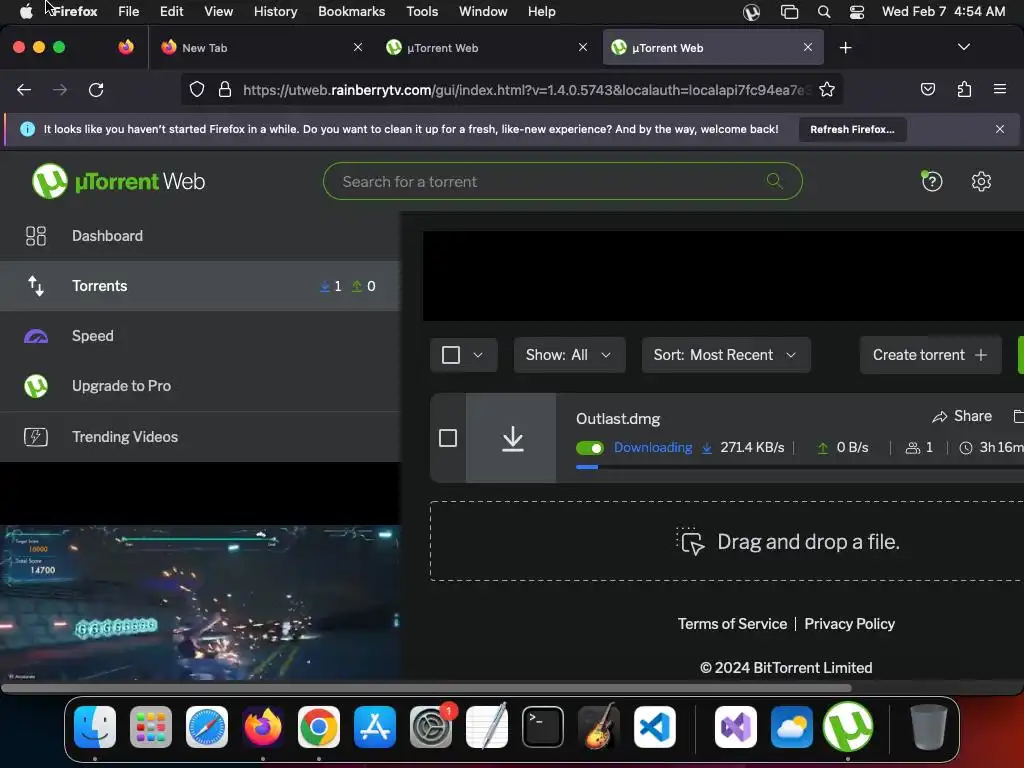Open the Trash from the Dock
This screenshot has width=1024, height=768.
(928, 726)
